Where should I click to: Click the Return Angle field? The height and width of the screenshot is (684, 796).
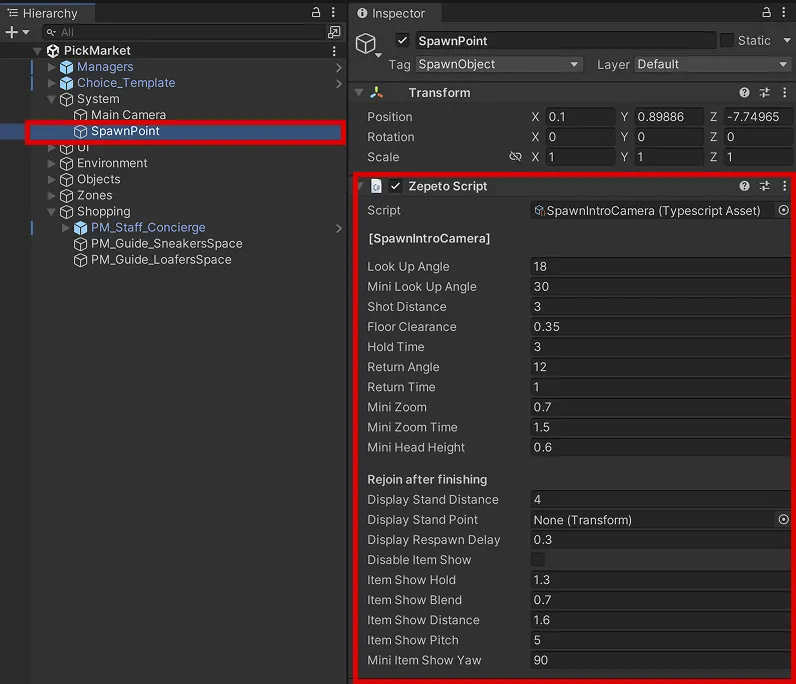660,367
